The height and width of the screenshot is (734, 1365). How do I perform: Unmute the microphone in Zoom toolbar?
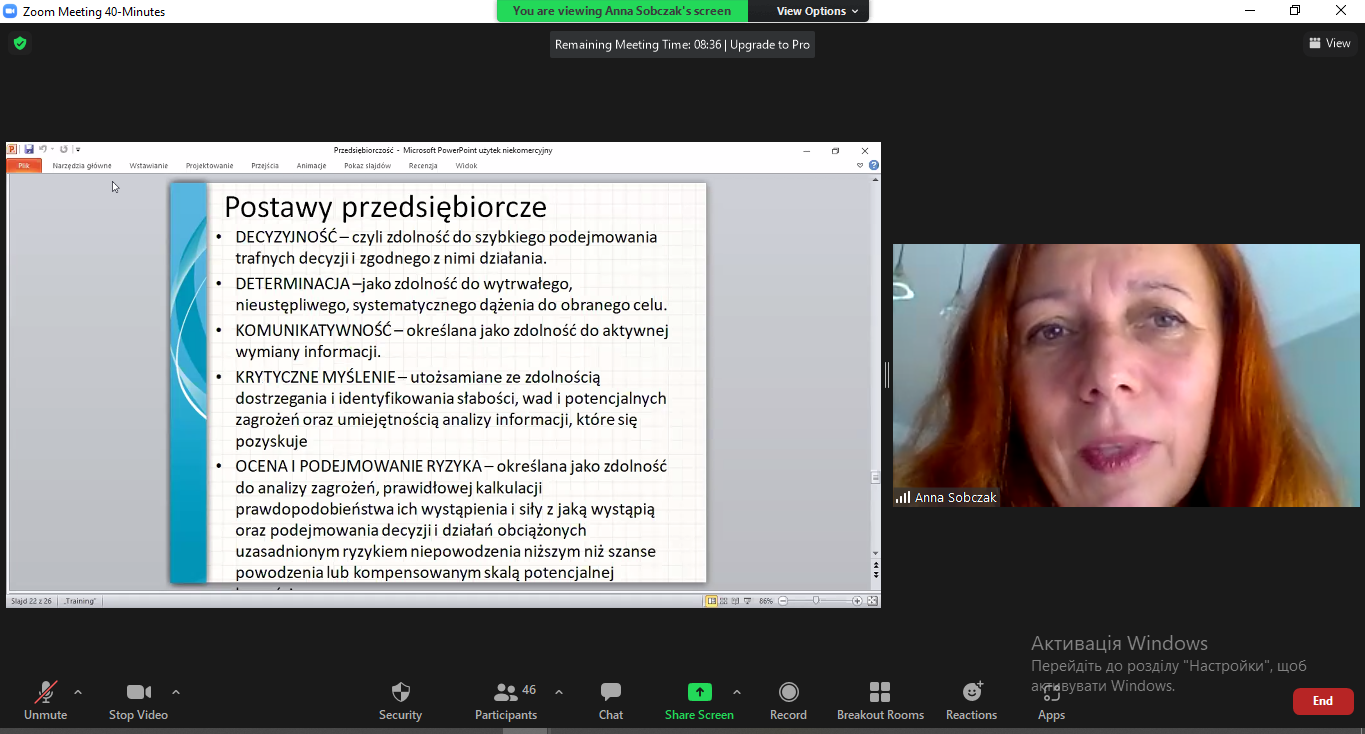tap(46, 700)
